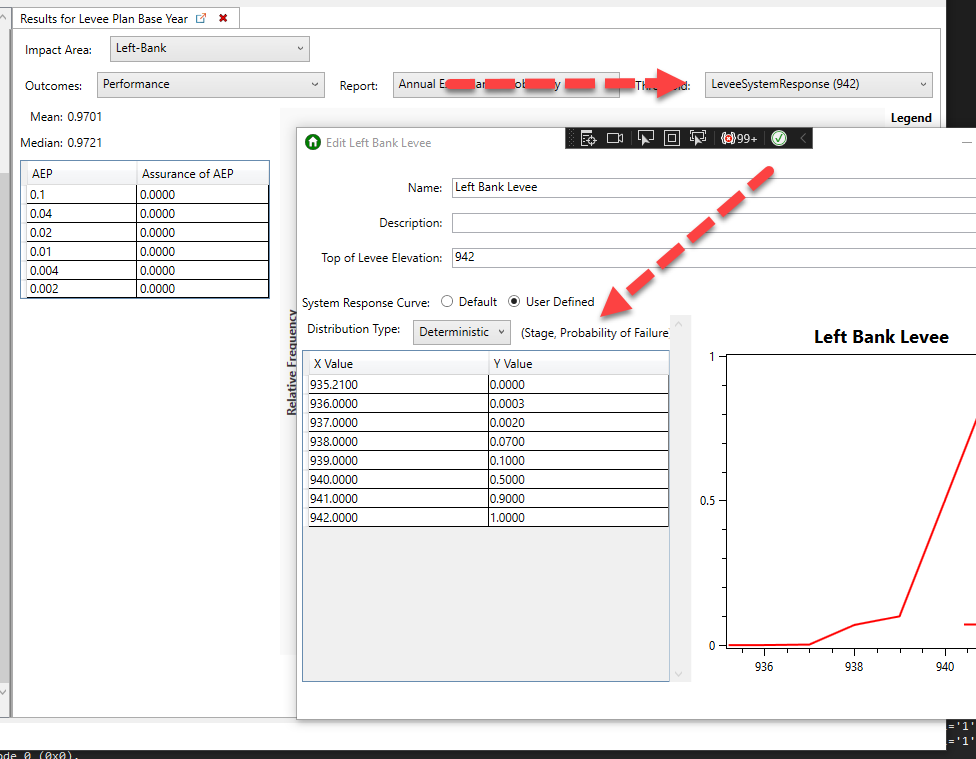The width and height of the screenshot is (976, 759).
Task: Click the window capture square icon
Action: [x=671, y=137]
